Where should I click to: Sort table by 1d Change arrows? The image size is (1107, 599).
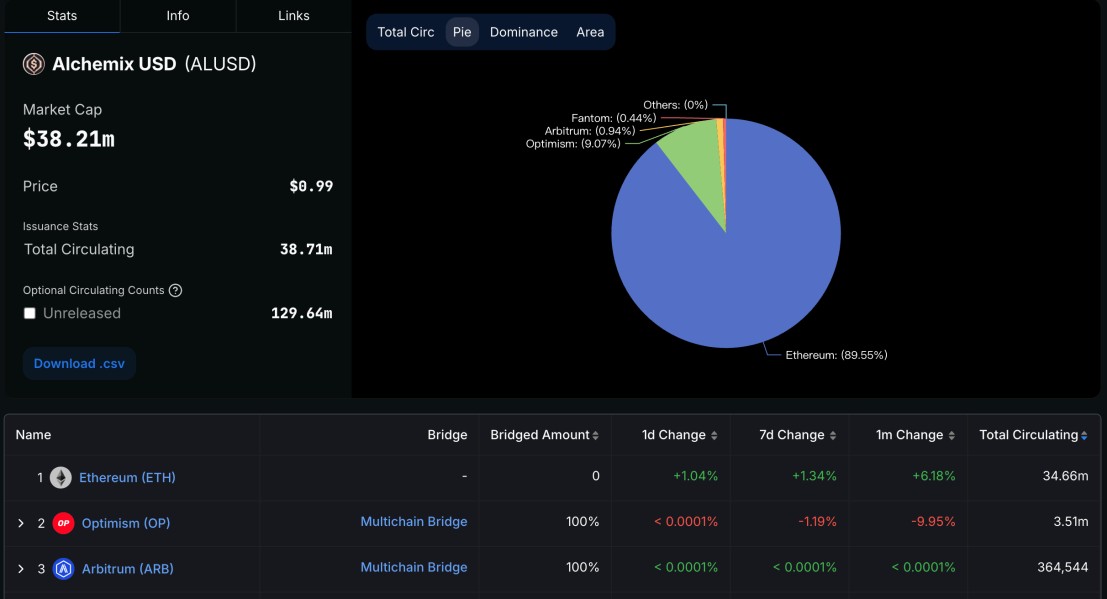tap(714, 436)
